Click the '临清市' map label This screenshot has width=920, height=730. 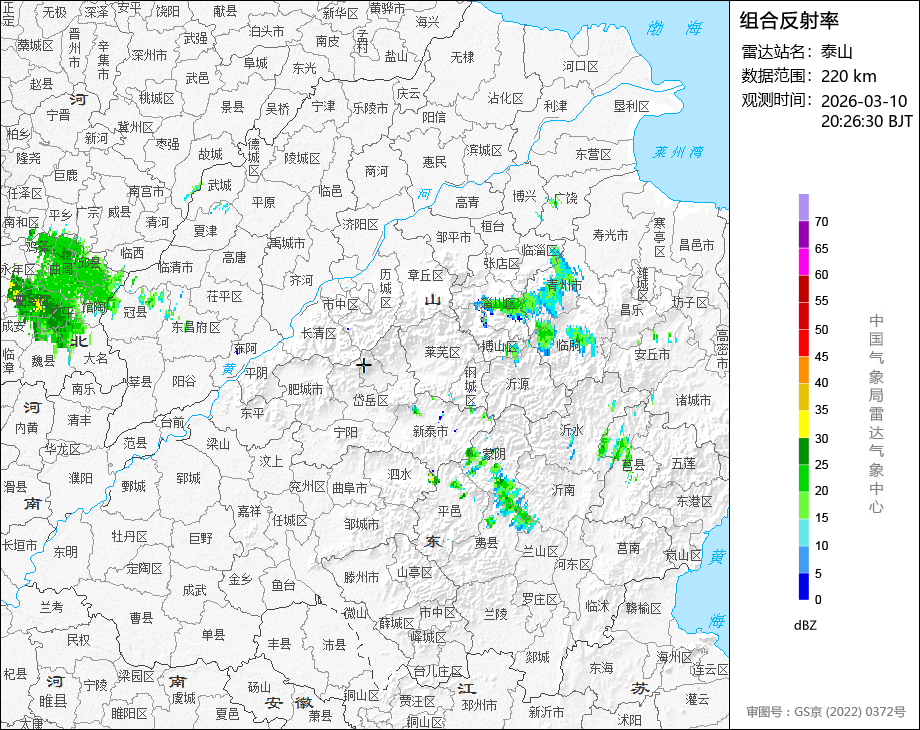175,267
